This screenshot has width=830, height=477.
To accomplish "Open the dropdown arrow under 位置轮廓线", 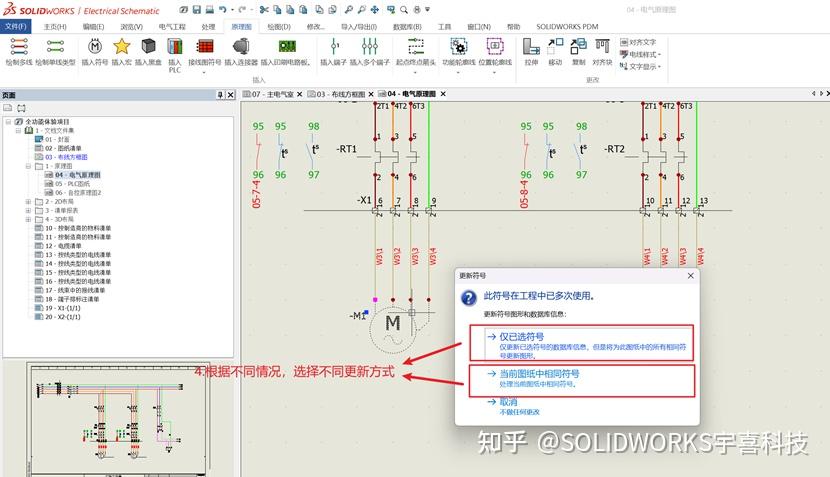I will tap(495, 73).
